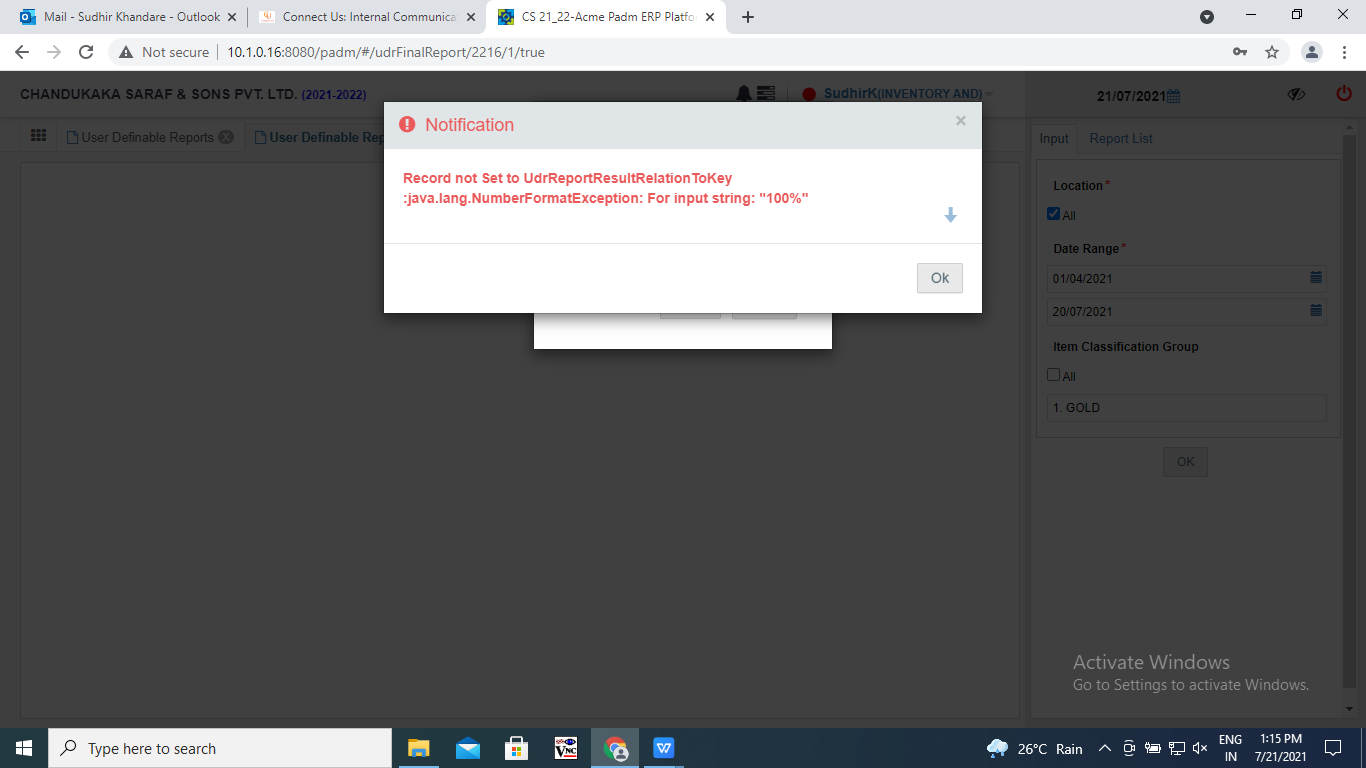Click the OK button in Input panel
This screenshot has height=768, width=1366.
click(x=1185, y=462)
